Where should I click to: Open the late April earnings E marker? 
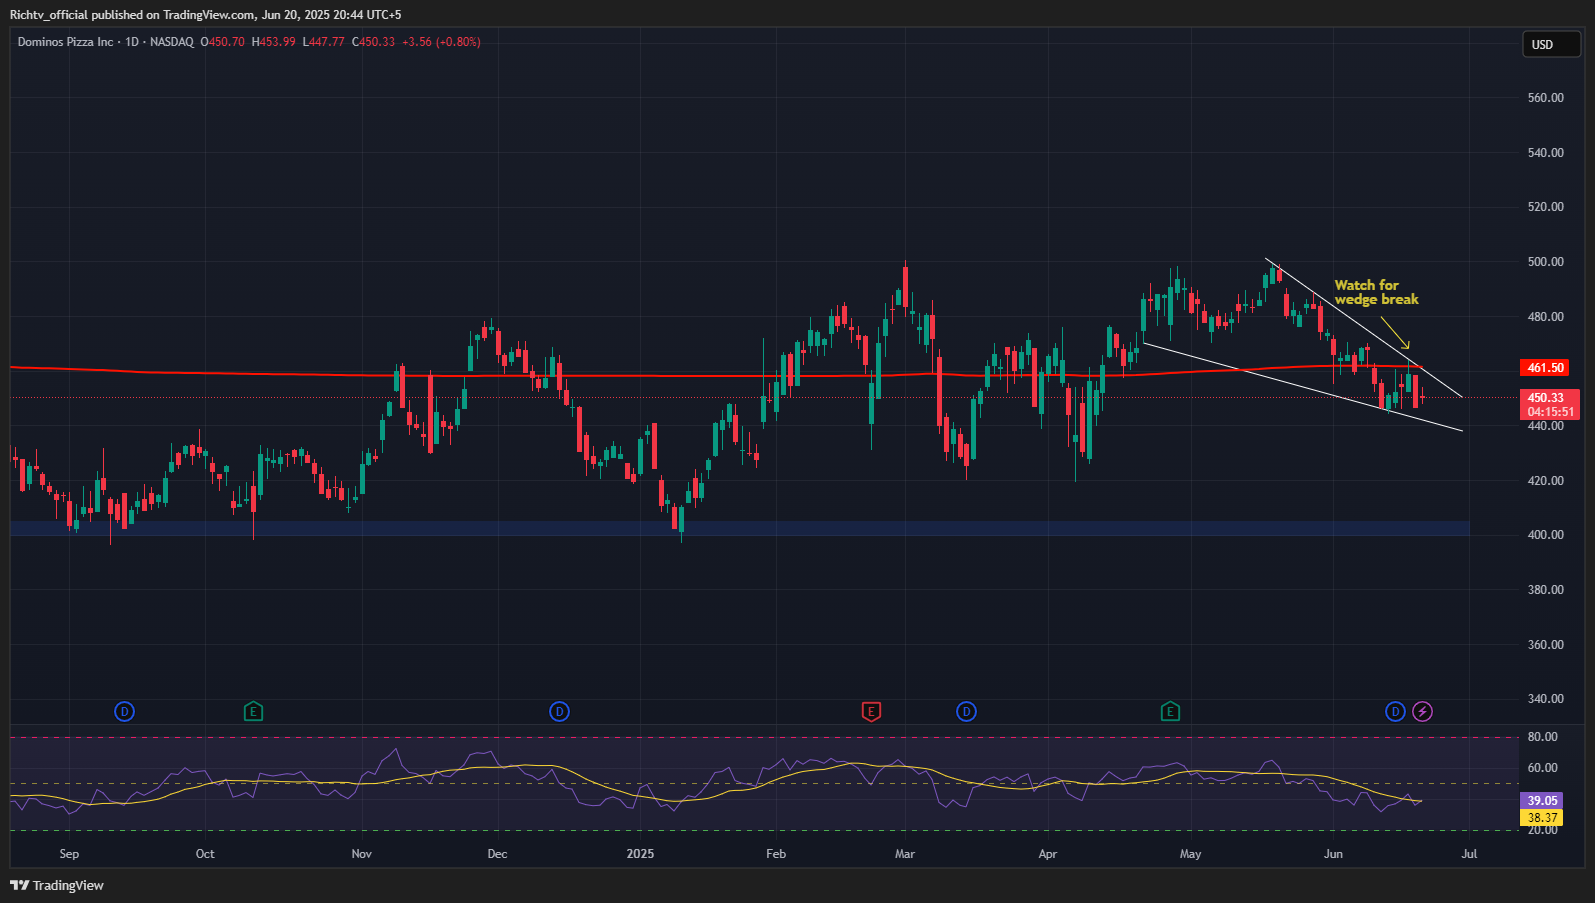1170,712
